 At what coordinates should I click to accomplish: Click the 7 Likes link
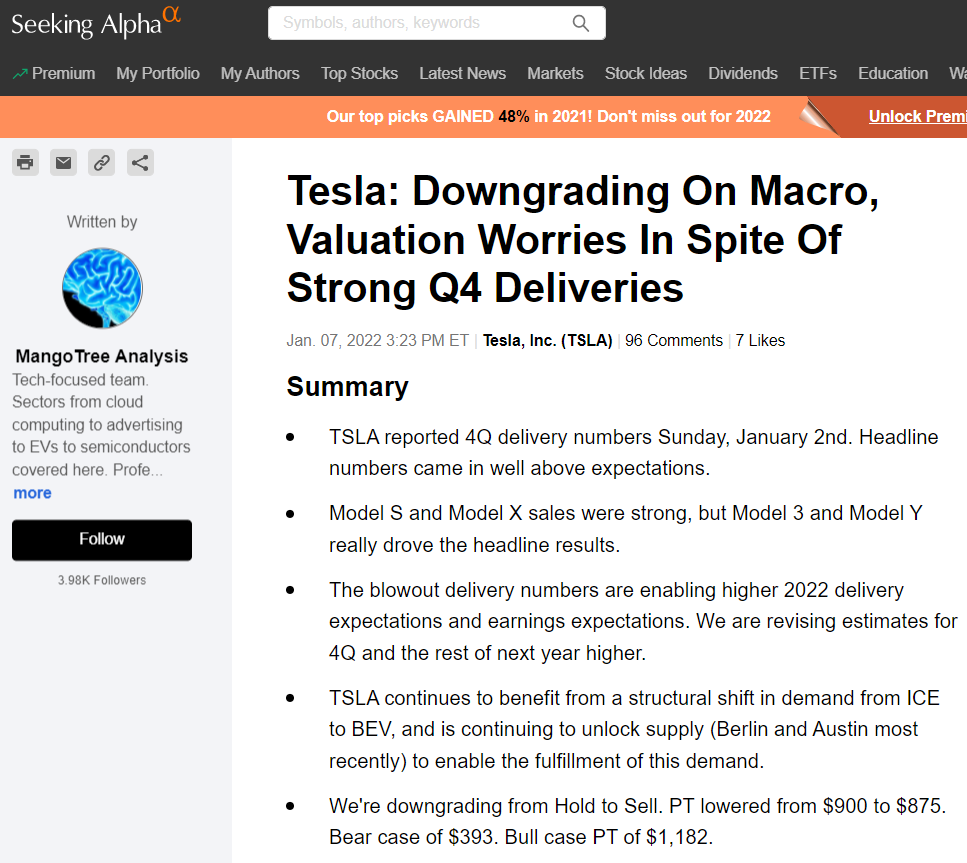tap(760, 341)
